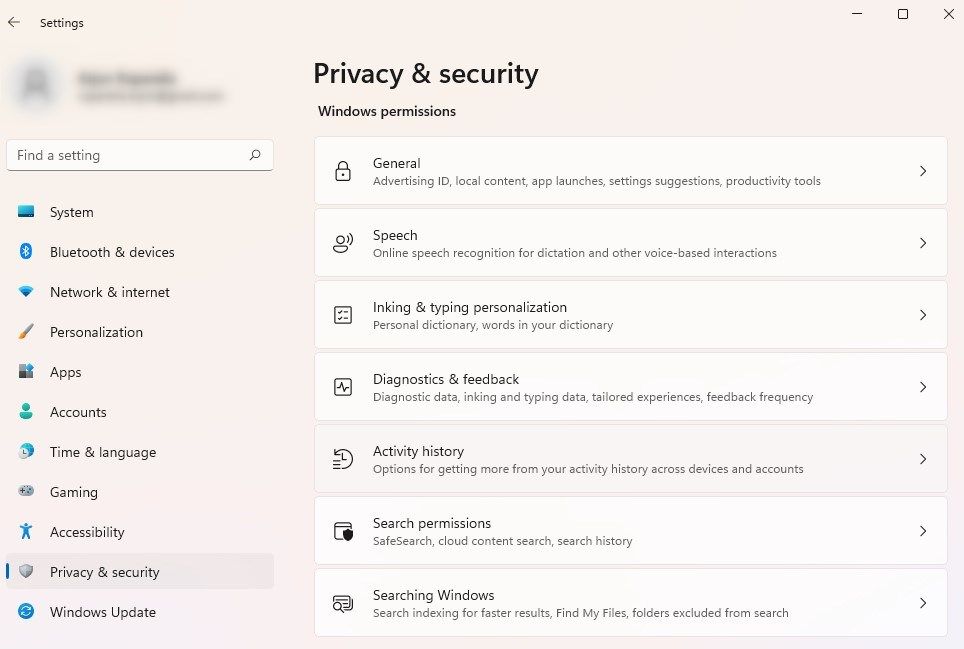The width and height of the screenshot is (964, 649).
Task: Expand the General settings chevron
Action: pos(922,171)
